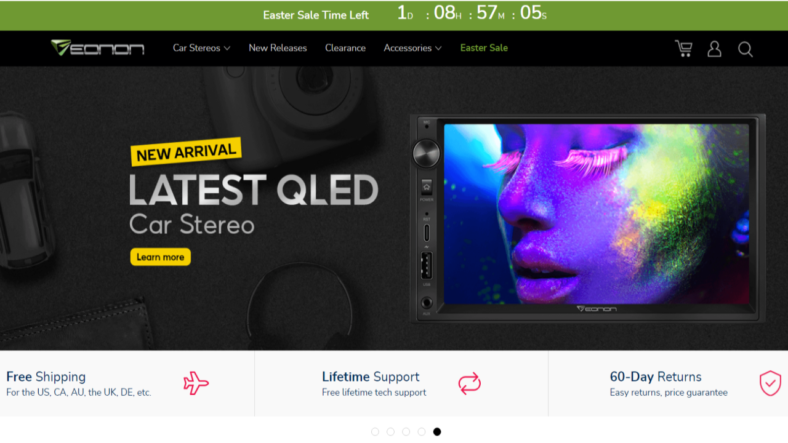This screenshot has width=788, height=443.
Task: Click the Easter Sale countdown banner
Action: click(394, 15)
